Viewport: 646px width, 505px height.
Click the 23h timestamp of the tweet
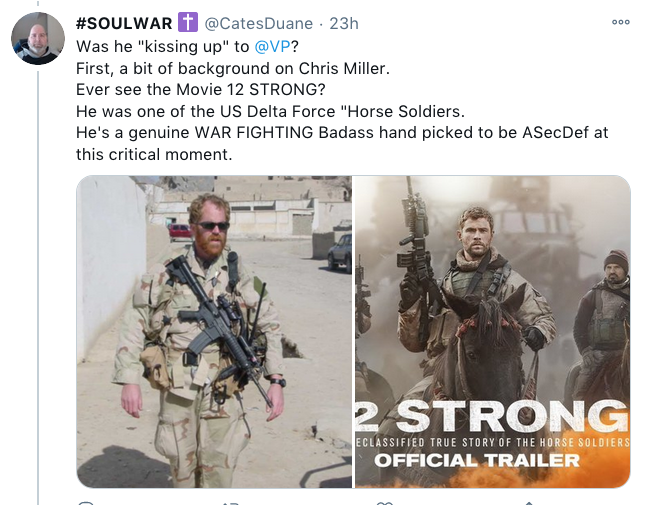tap(344, 23)
